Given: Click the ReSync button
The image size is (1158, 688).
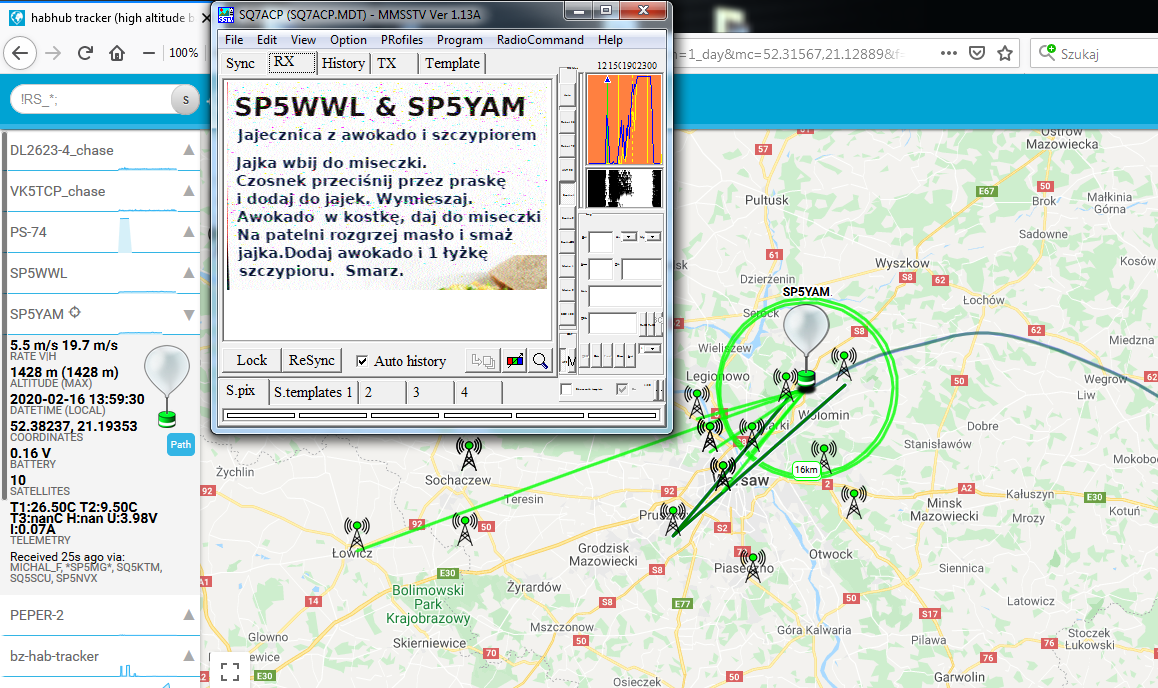Looking at the screenshot, I should [x=312, y=360].
